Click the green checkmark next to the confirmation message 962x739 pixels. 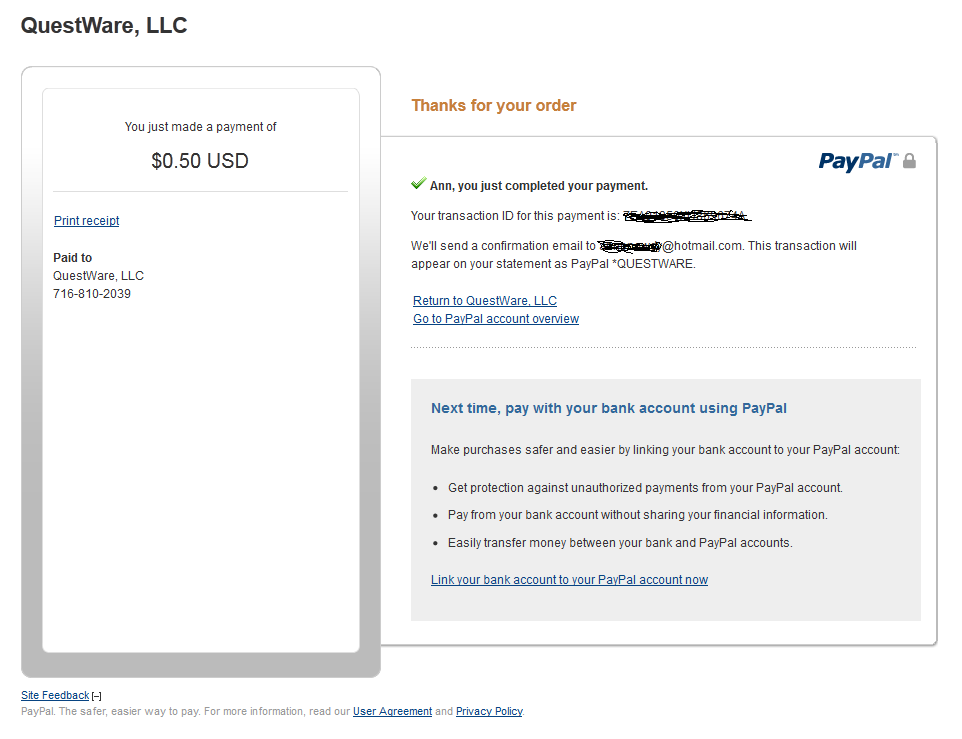point(418,184)
